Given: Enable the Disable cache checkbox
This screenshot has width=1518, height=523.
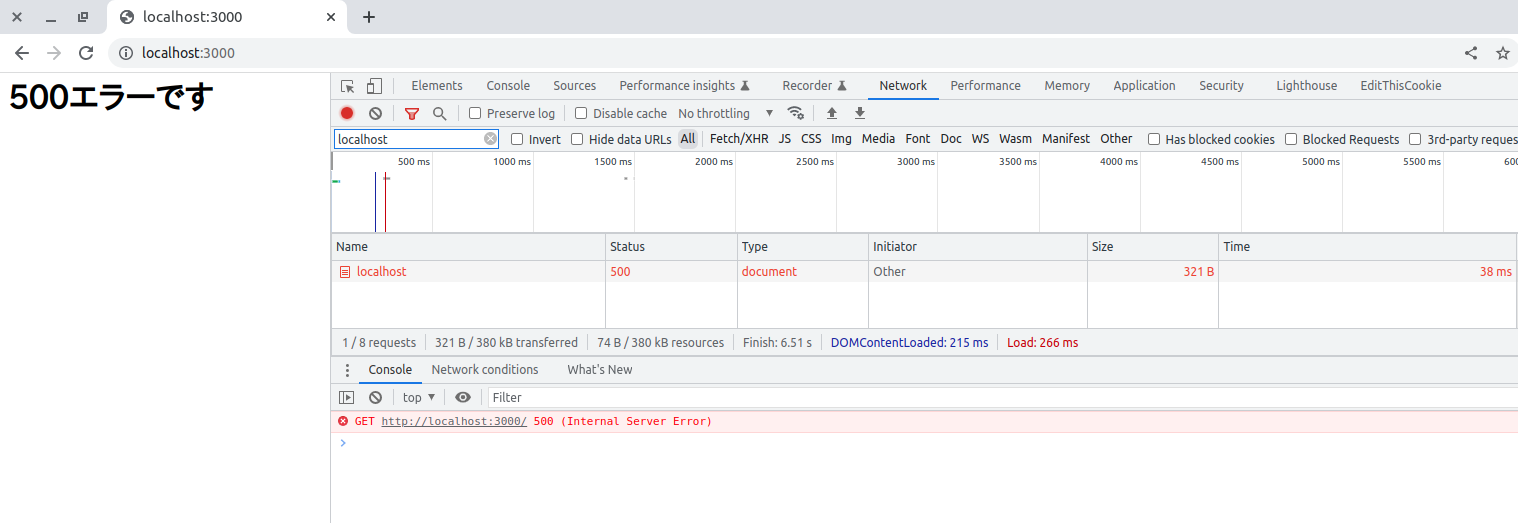Looking at the screenshot, I should coord(581,114).
